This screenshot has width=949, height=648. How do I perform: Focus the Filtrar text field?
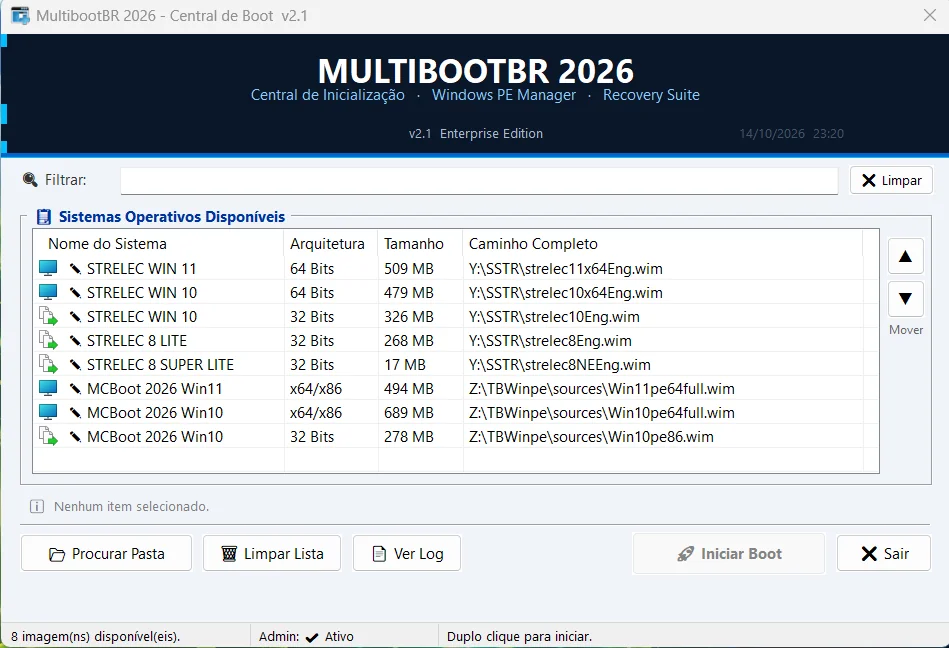[479, 180]
